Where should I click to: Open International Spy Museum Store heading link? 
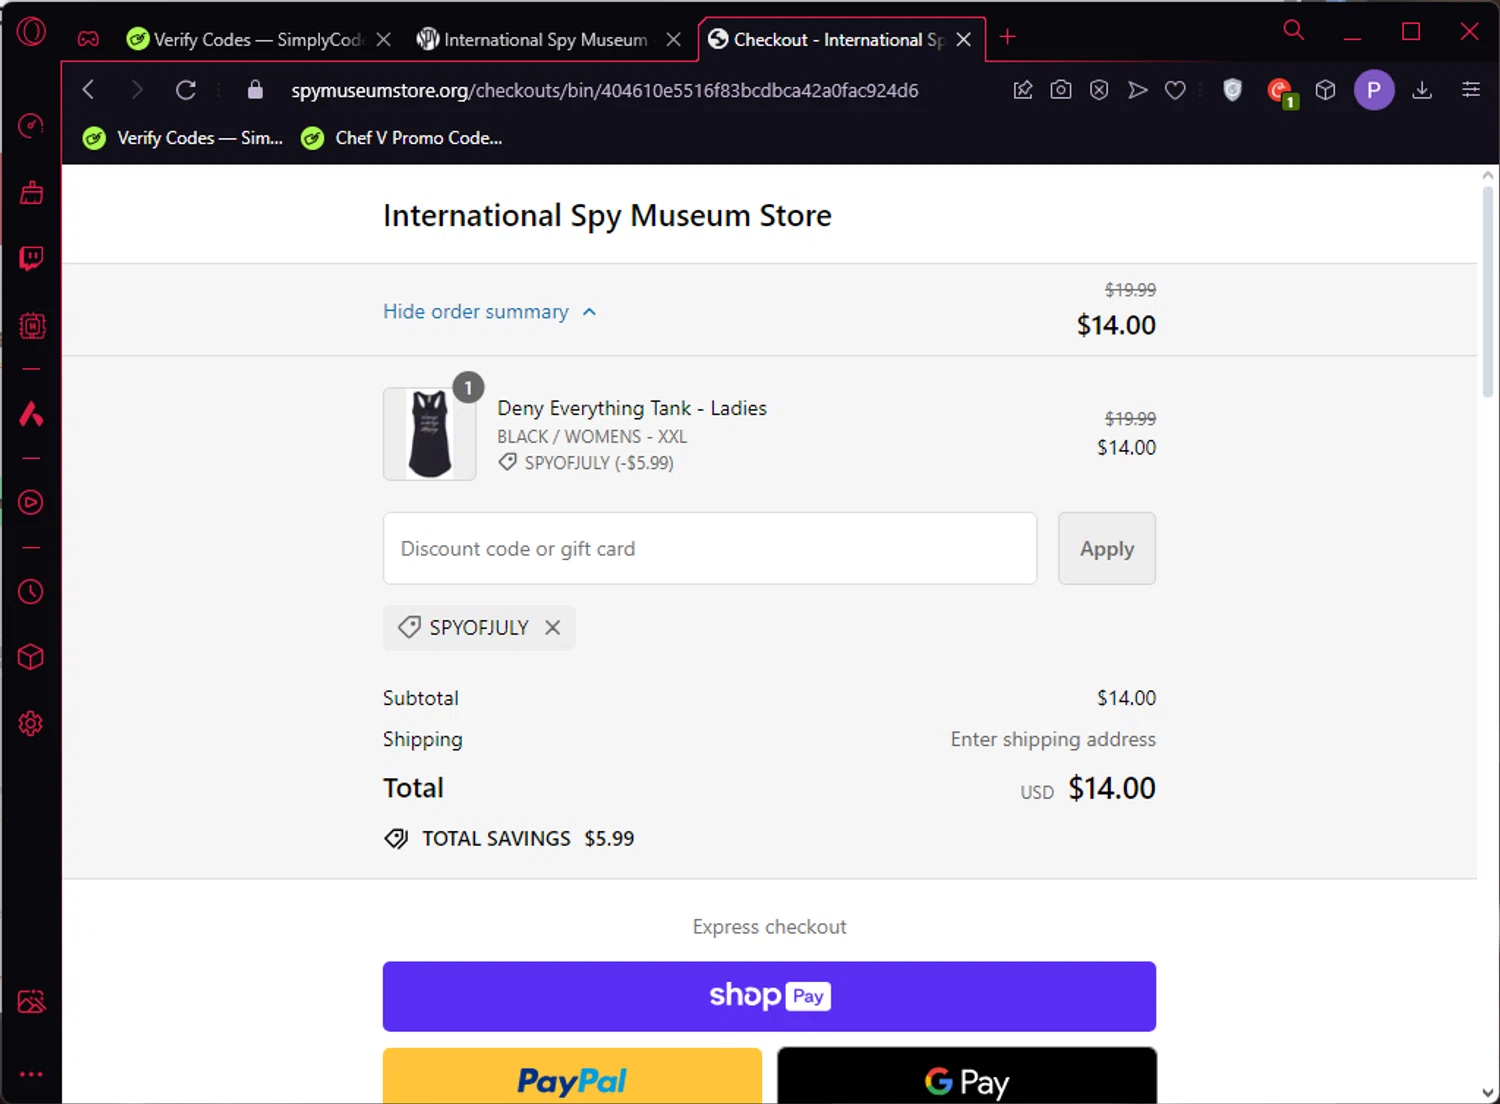(x=607, y=216)
